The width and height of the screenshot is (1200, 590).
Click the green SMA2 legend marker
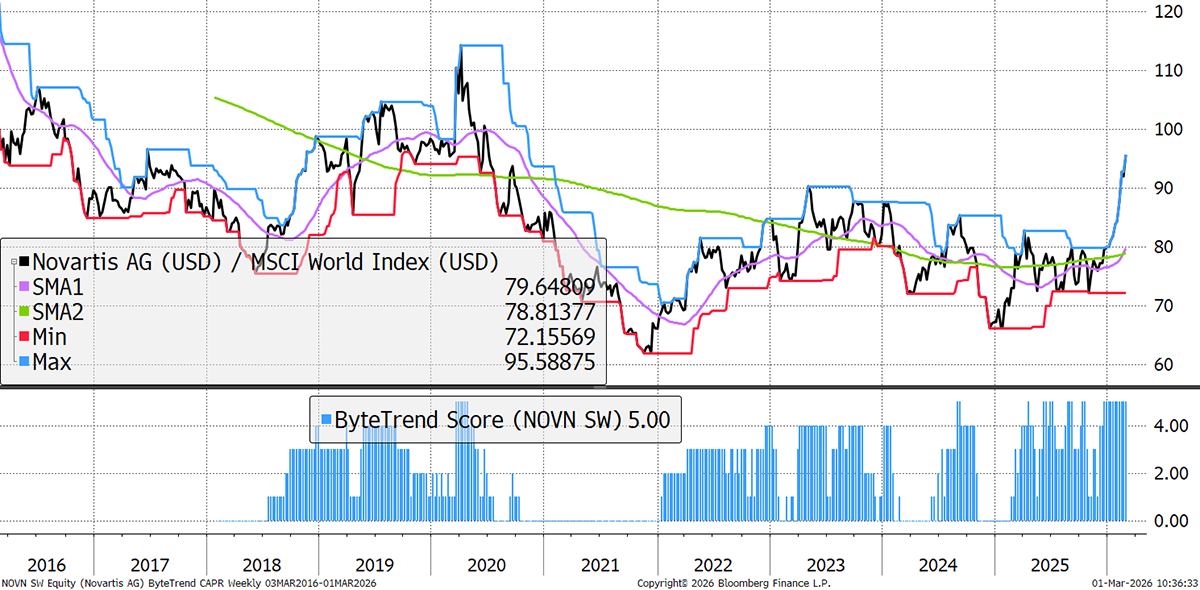[x=25, y=312]
